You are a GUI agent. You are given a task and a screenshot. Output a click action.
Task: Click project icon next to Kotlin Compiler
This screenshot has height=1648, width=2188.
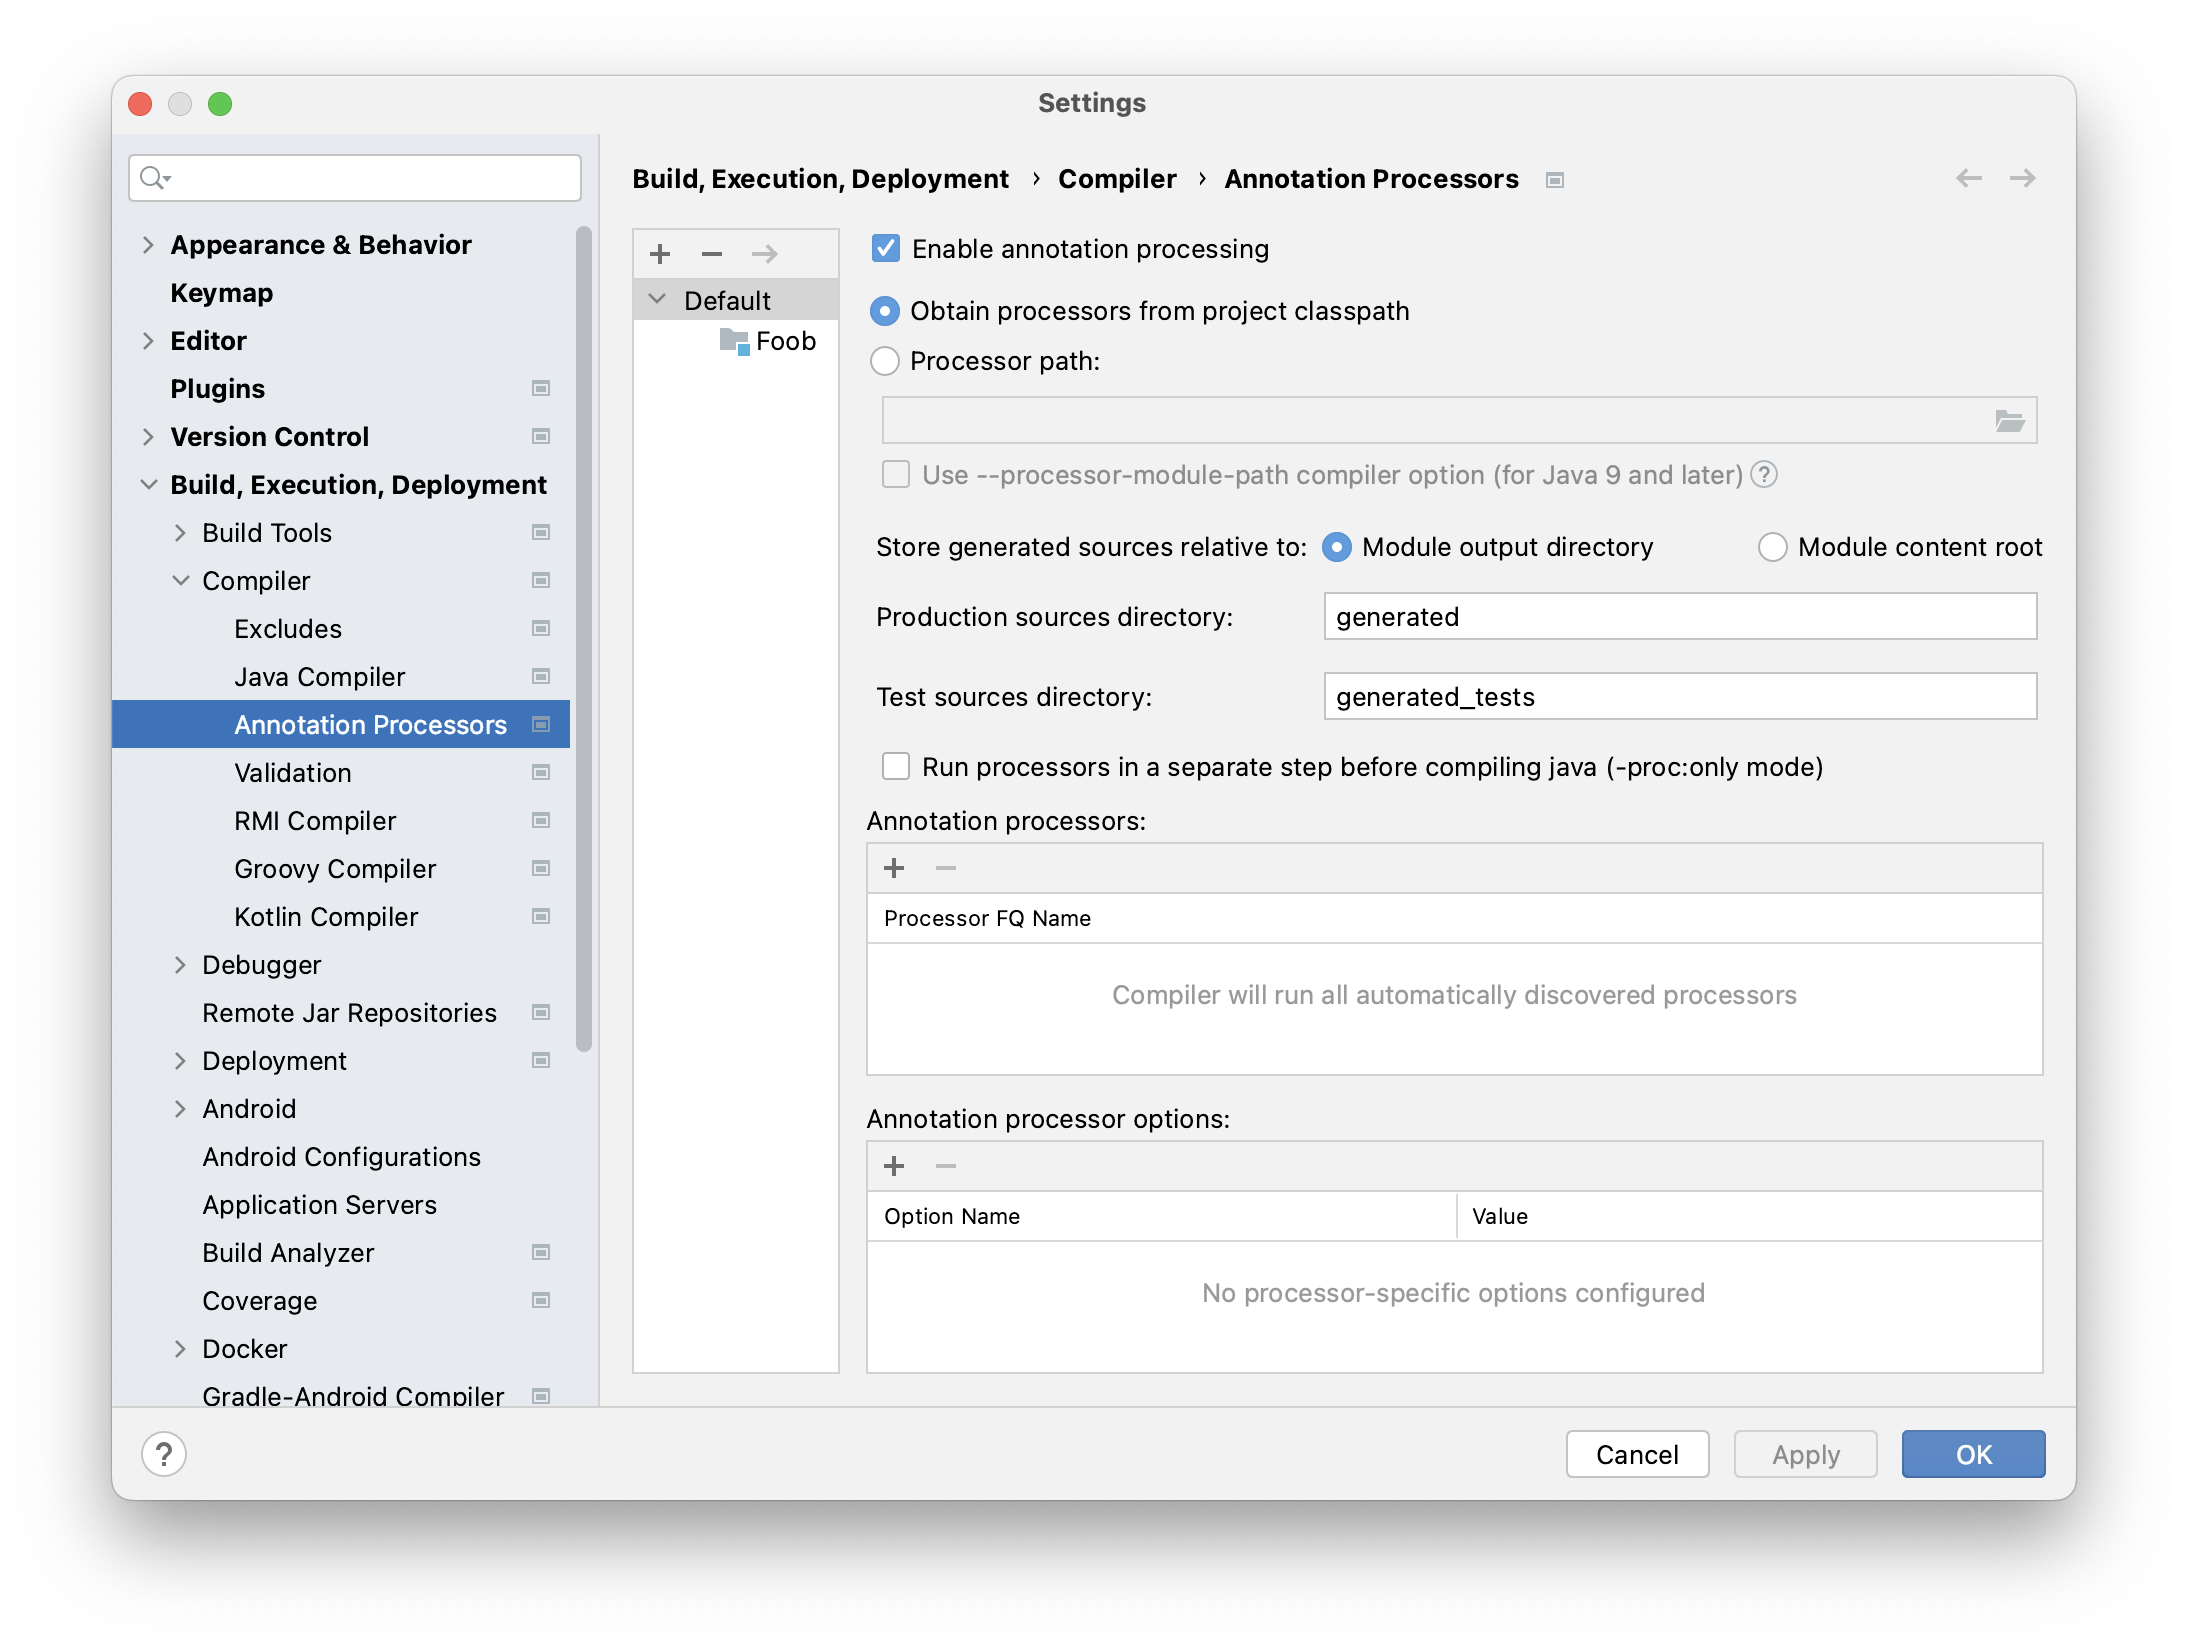click(x=541, y=916)
